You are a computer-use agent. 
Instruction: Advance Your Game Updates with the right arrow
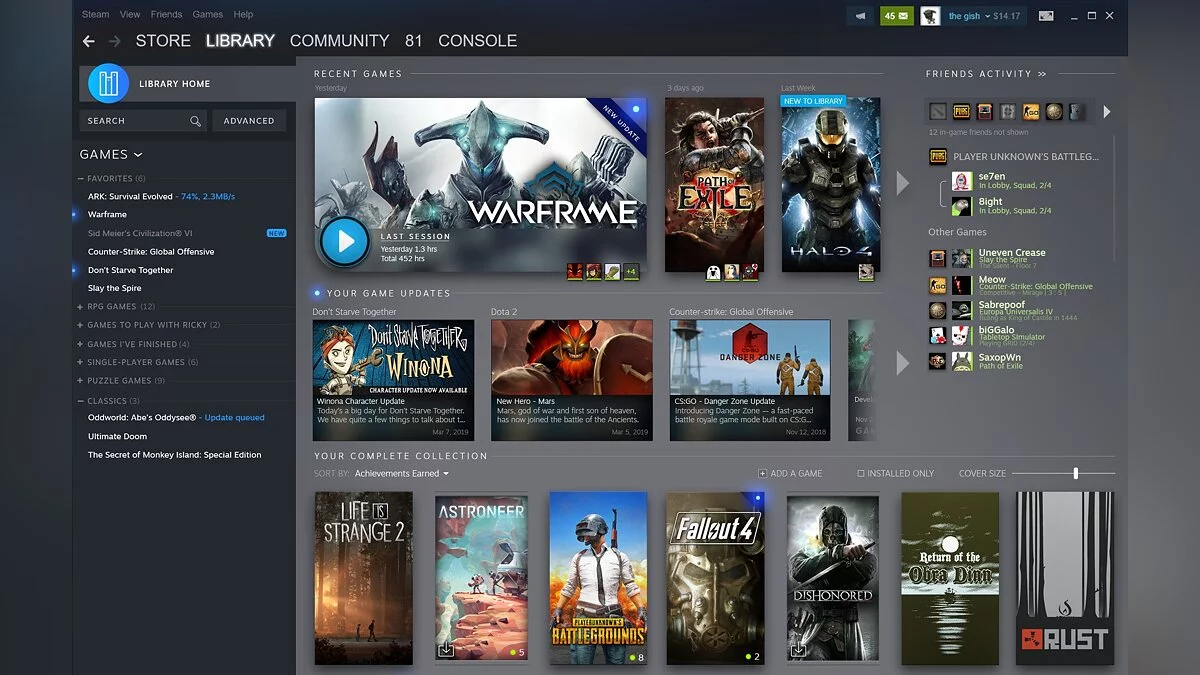pyautogui.click(x=902, y=362)
